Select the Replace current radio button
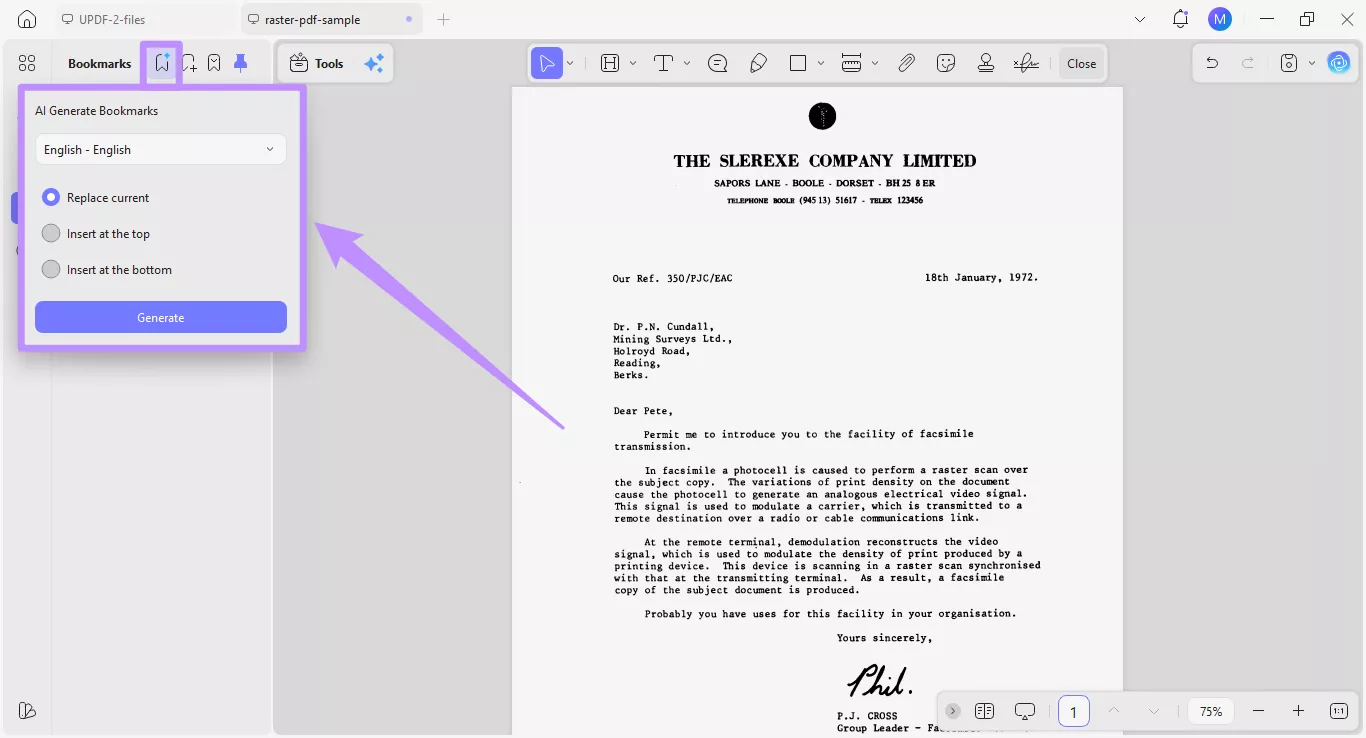The image size is (1366, 738). coord(51,197)
